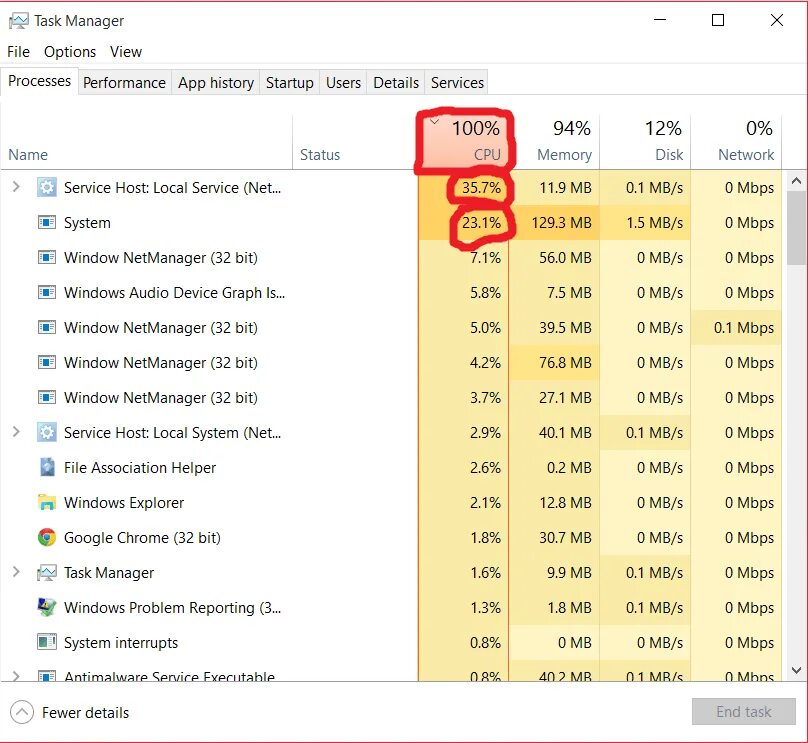Click icon of Window NetManager using 27.1 MB
This screenshot has height=743, width=808.
[47, 398]
